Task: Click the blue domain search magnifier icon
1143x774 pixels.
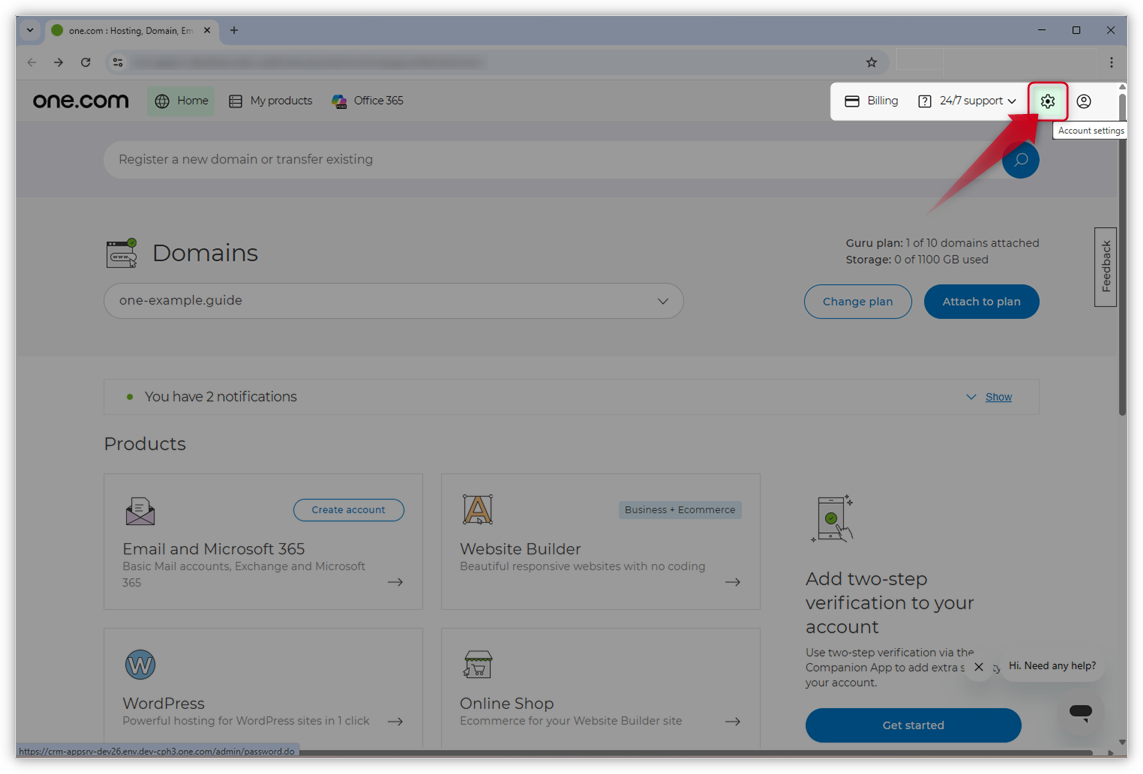Action: point(1020,159)
